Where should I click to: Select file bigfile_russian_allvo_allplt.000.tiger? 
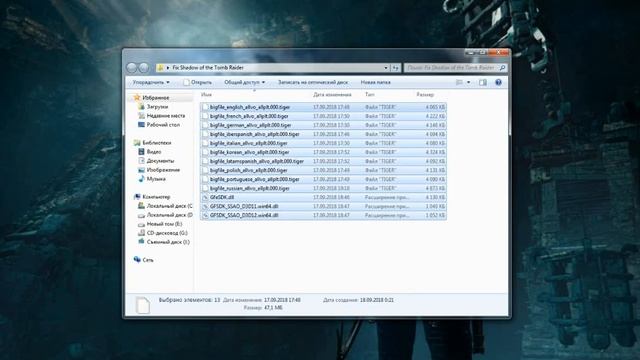[x=323, y=188]
